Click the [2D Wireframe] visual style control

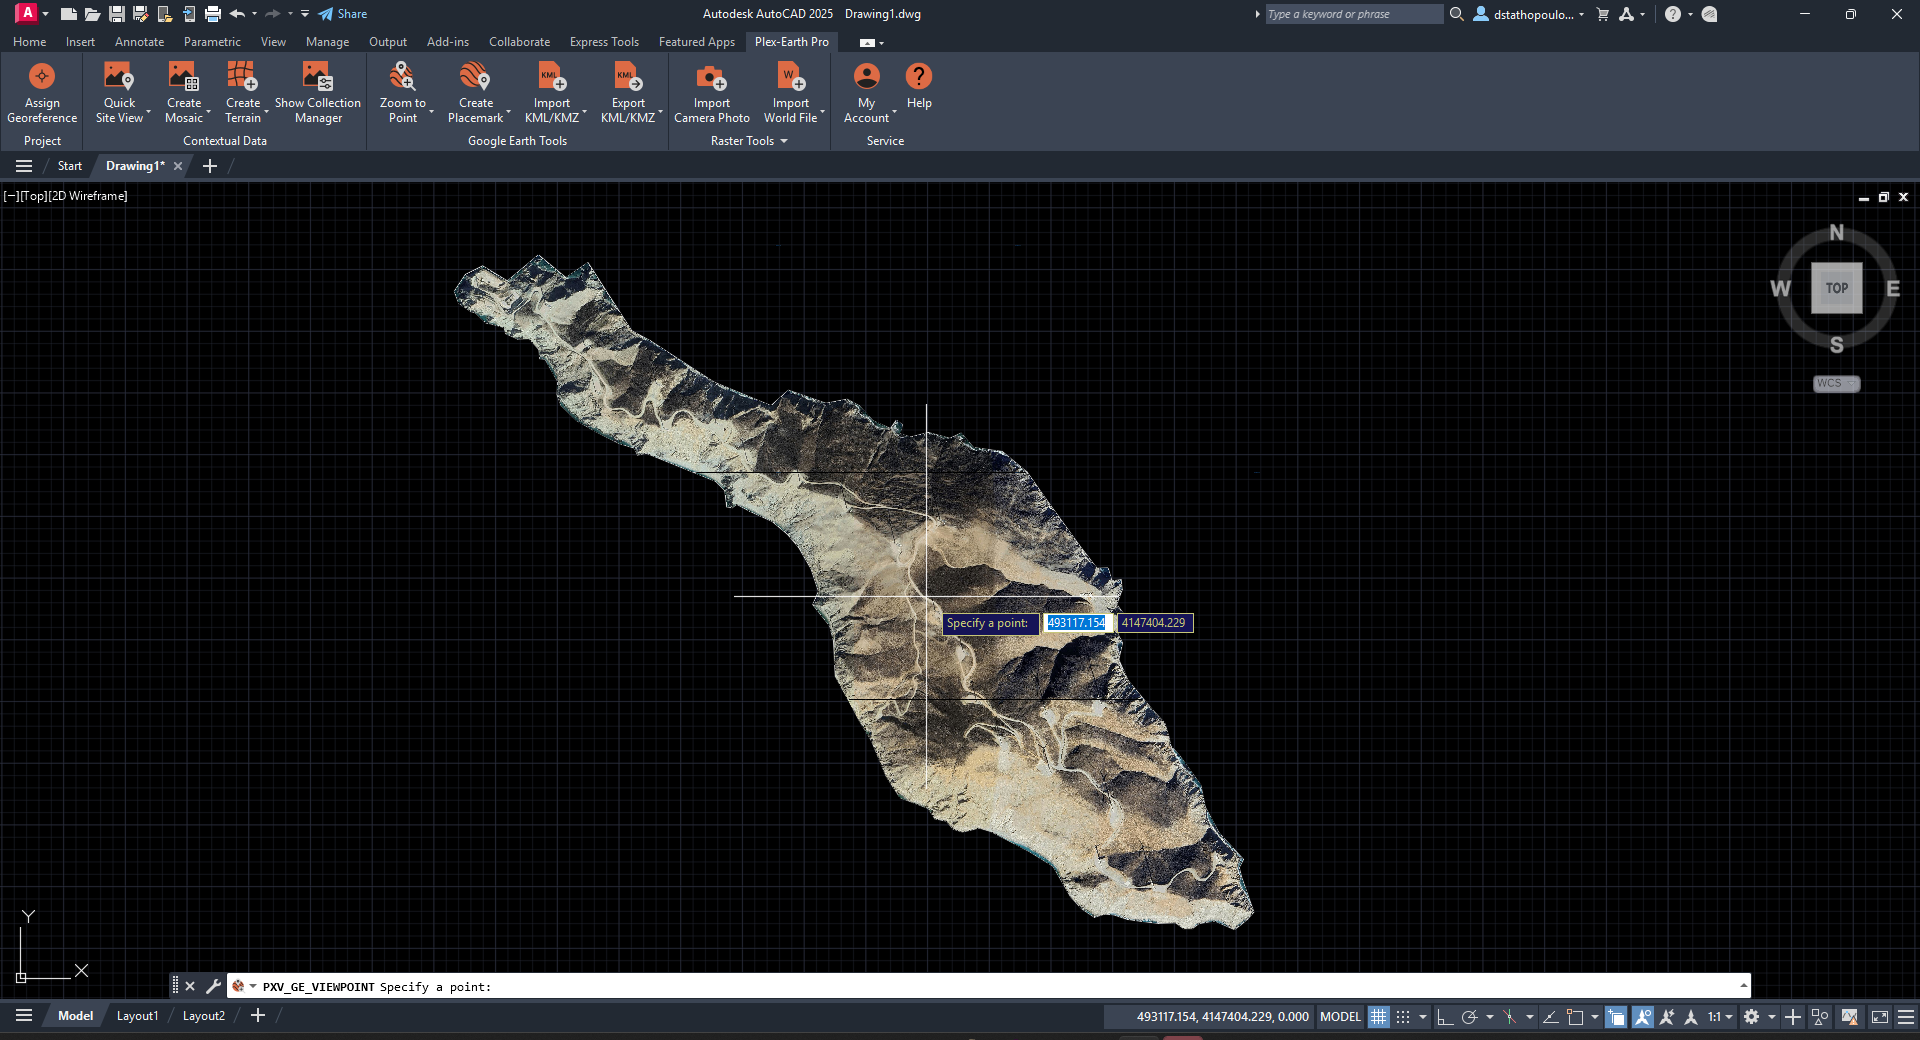tap(88, 196)
